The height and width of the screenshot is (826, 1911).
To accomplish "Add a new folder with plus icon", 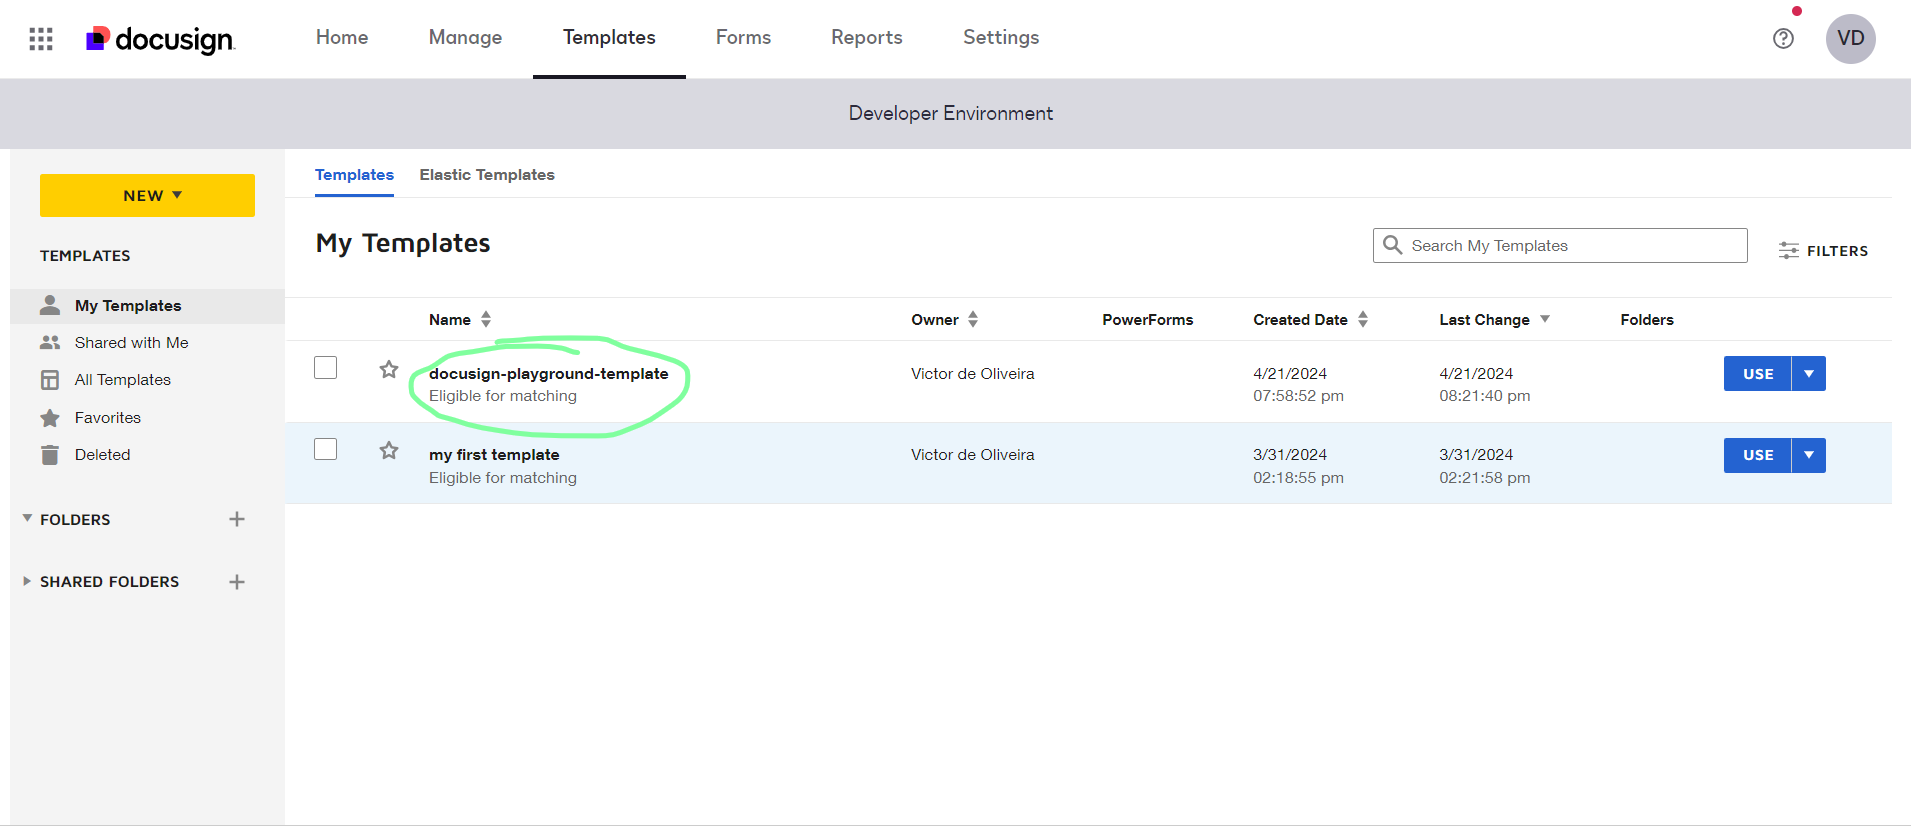I will (237, 519).
